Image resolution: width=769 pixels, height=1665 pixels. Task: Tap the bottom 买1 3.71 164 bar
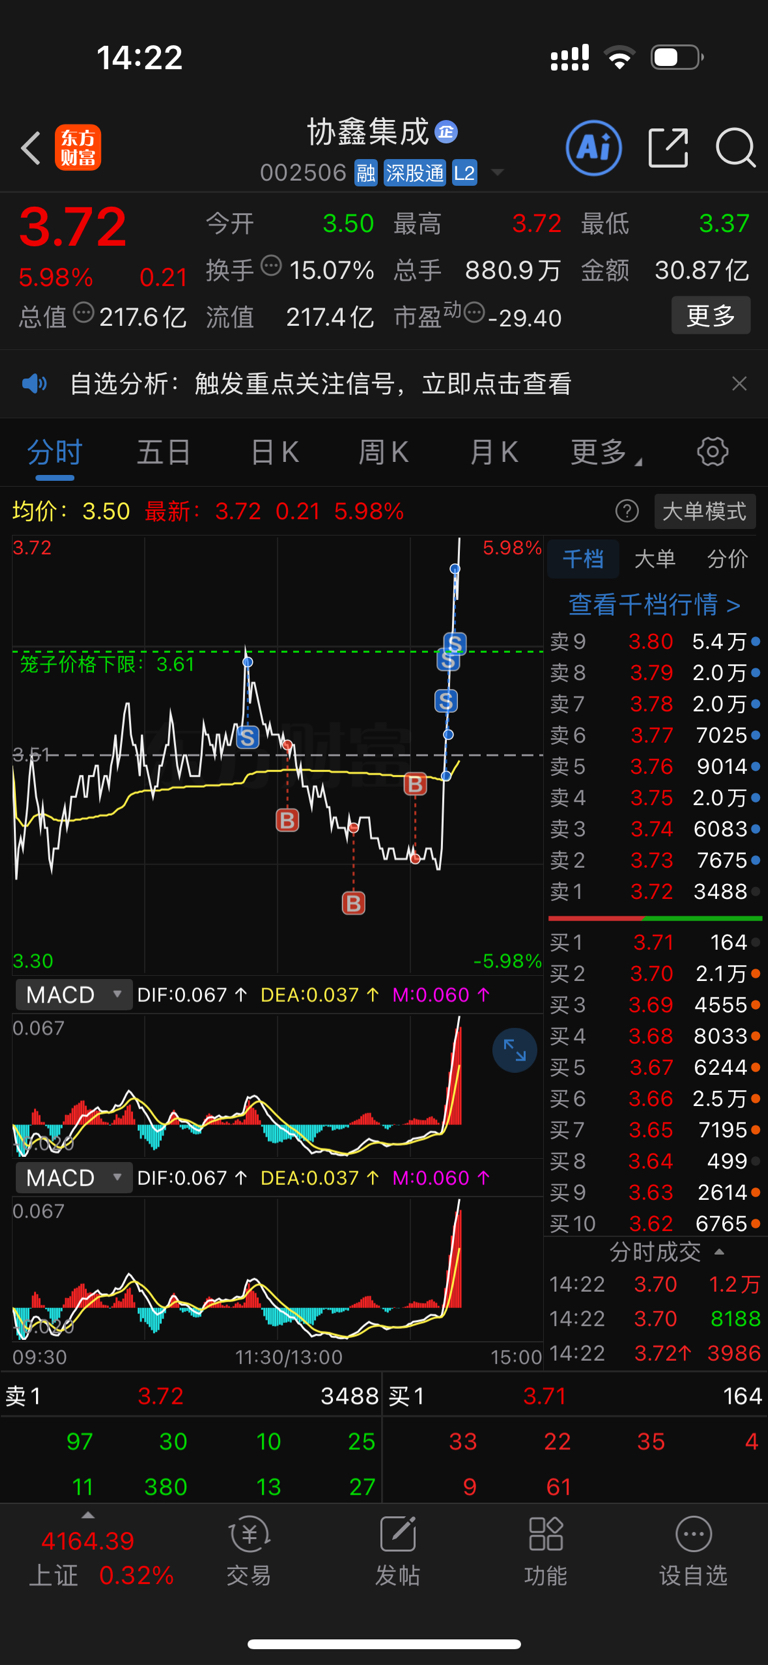(576, 1396)
